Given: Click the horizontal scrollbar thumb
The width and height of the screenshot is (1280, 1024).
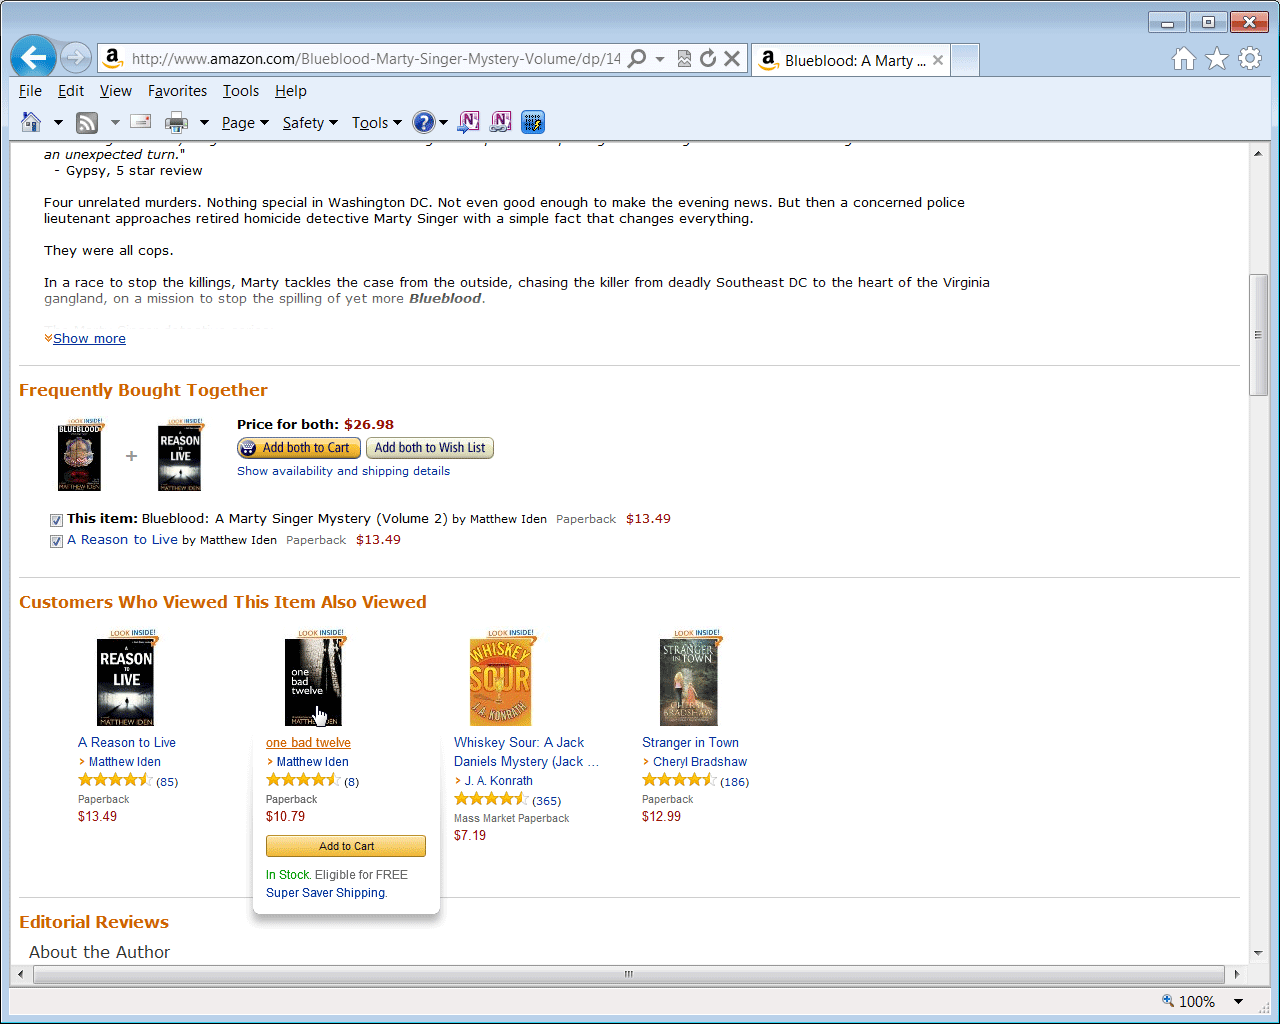Looking at the screenshot, I should (x=628, y=974).
